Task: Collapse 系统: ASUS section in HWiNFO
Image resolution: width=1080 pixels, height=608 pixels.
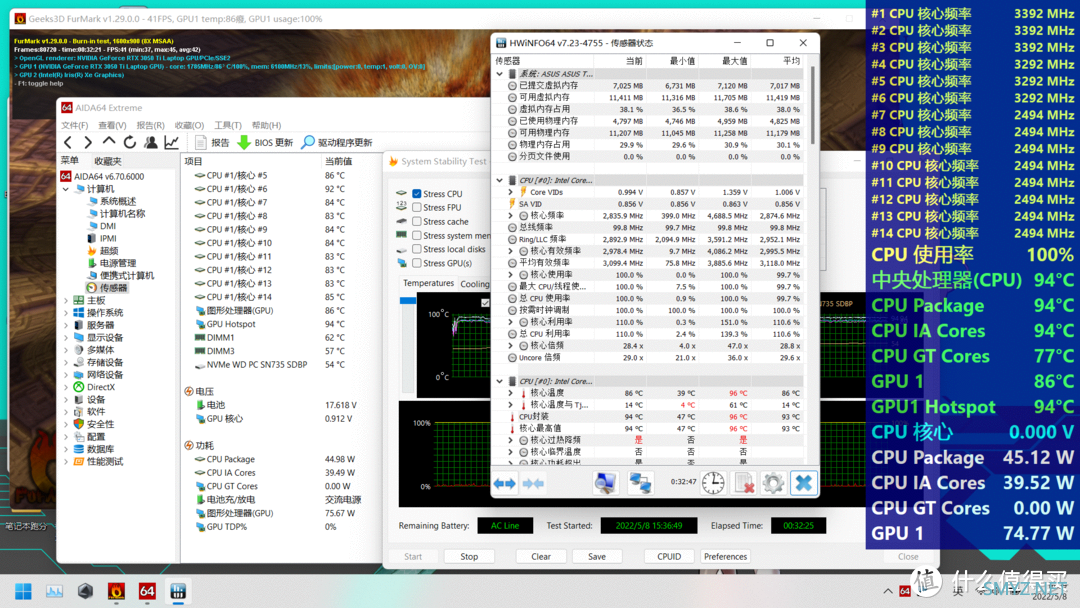Action: 500,74
